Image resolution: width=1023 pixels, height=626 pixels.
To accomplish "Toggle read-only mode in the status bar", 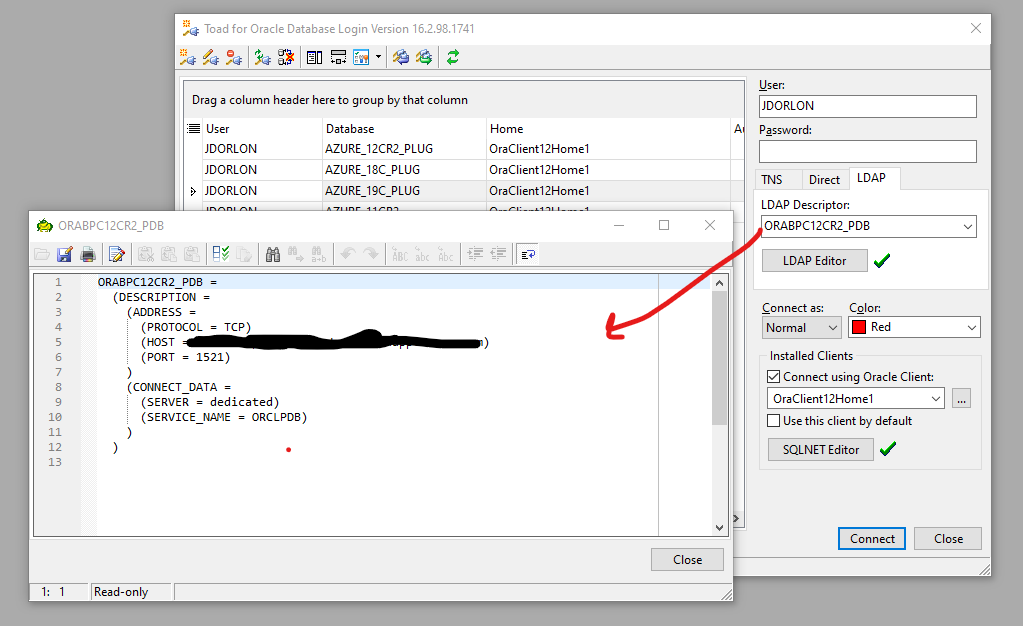I will click(121, 591).
